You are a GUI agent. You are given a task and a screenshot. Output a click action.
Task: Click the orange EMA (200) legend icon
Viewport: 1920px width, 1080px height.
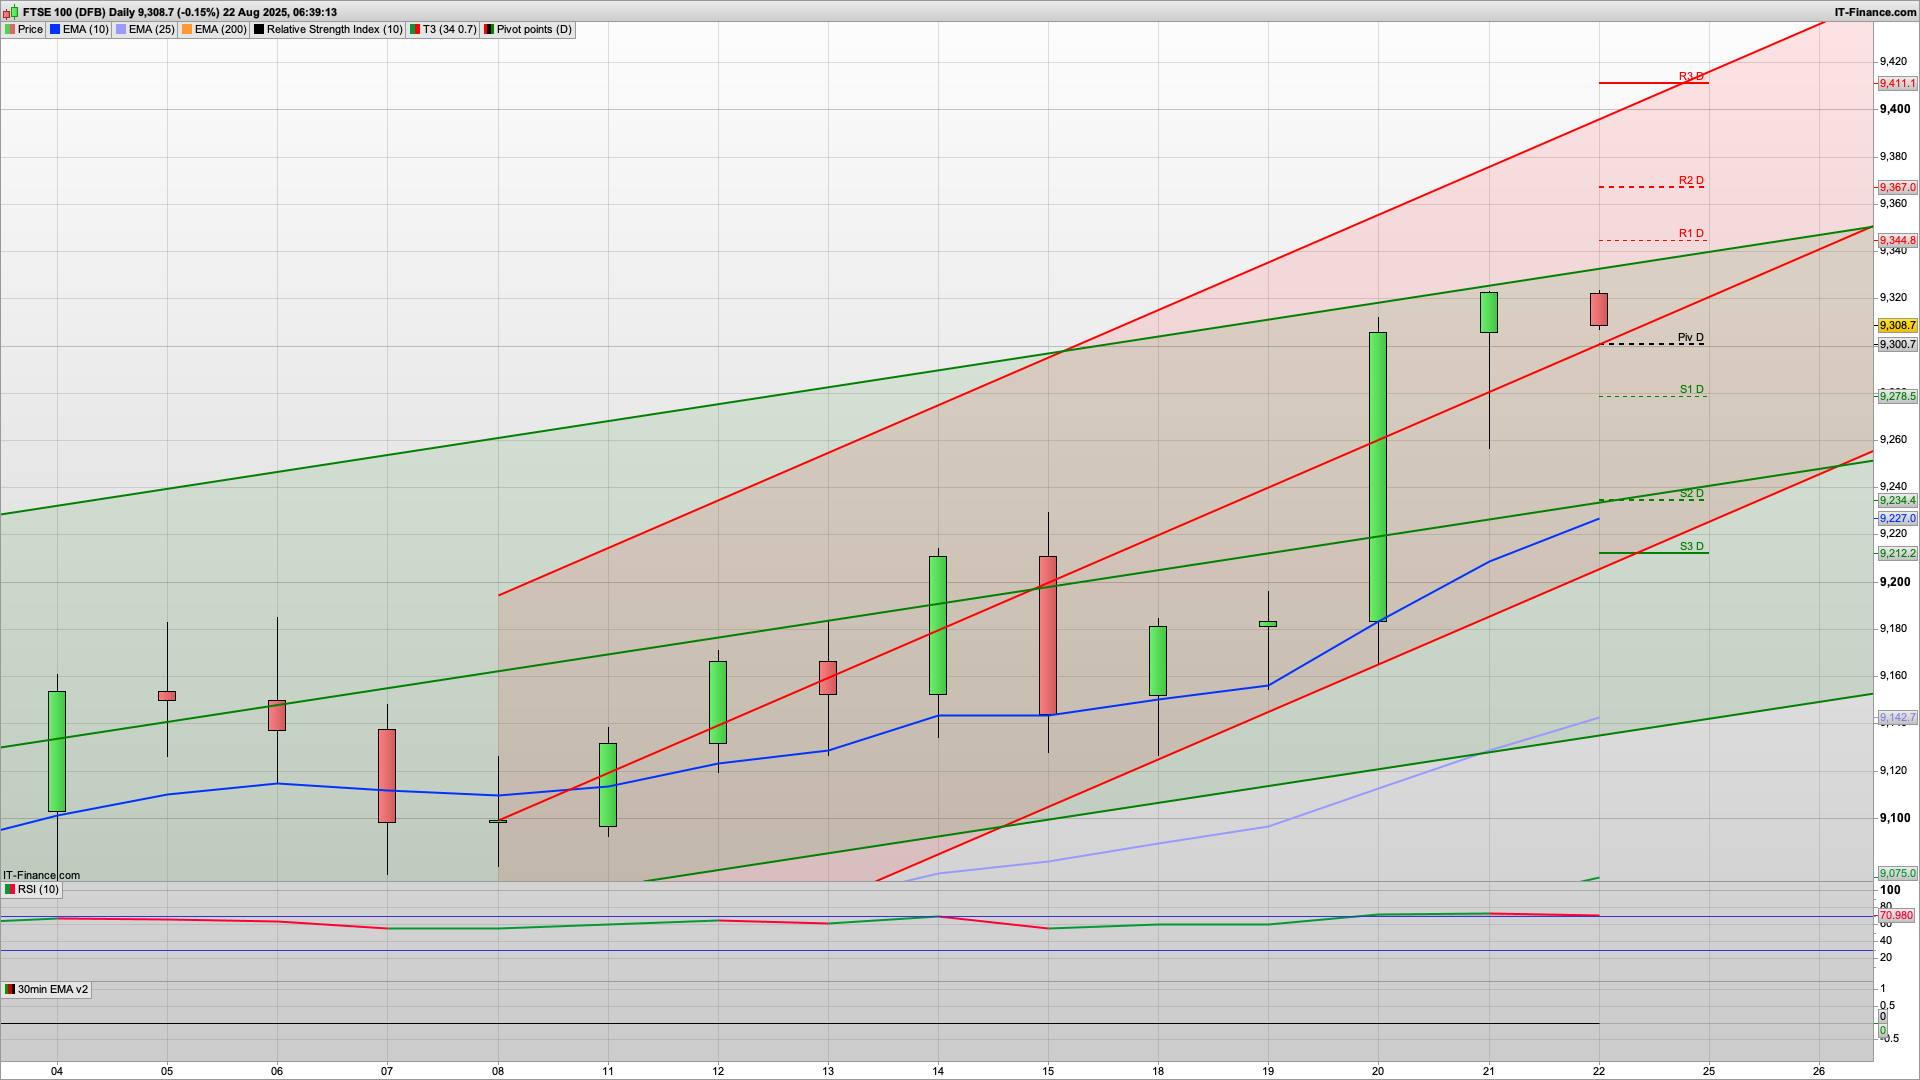pos(187,29)
